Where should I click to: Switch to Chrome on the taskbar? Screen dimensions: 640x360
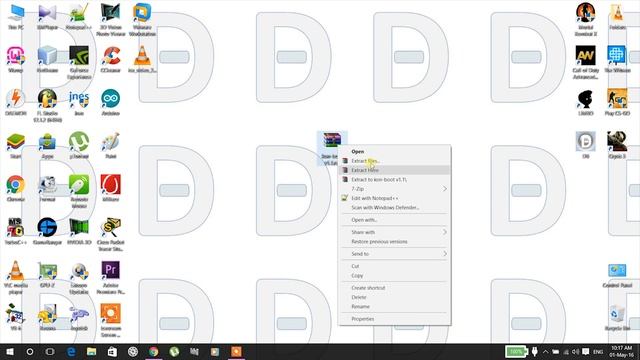153,351
